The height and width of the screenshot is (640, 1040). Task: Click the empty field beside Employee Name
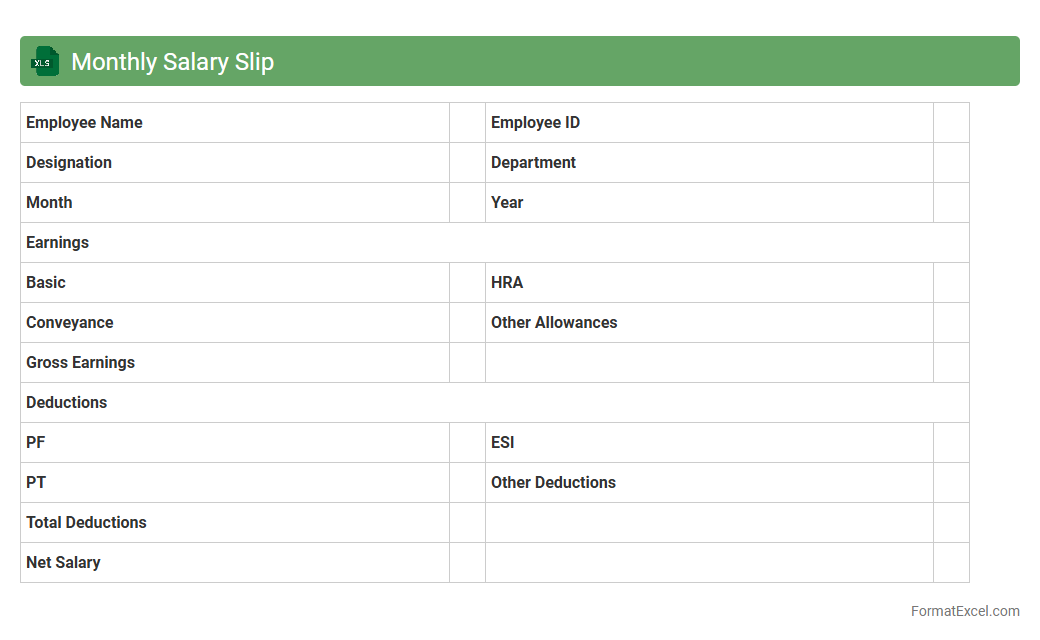467,123
